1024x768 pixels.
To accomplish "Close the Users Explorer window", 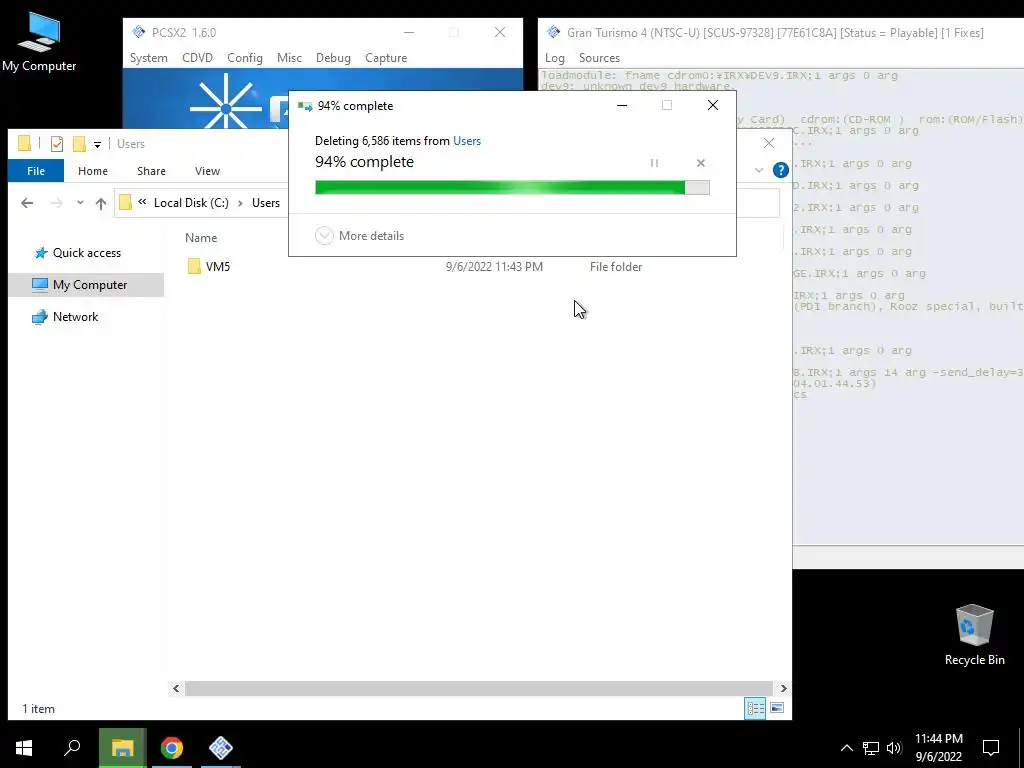I will click(769, 143).
